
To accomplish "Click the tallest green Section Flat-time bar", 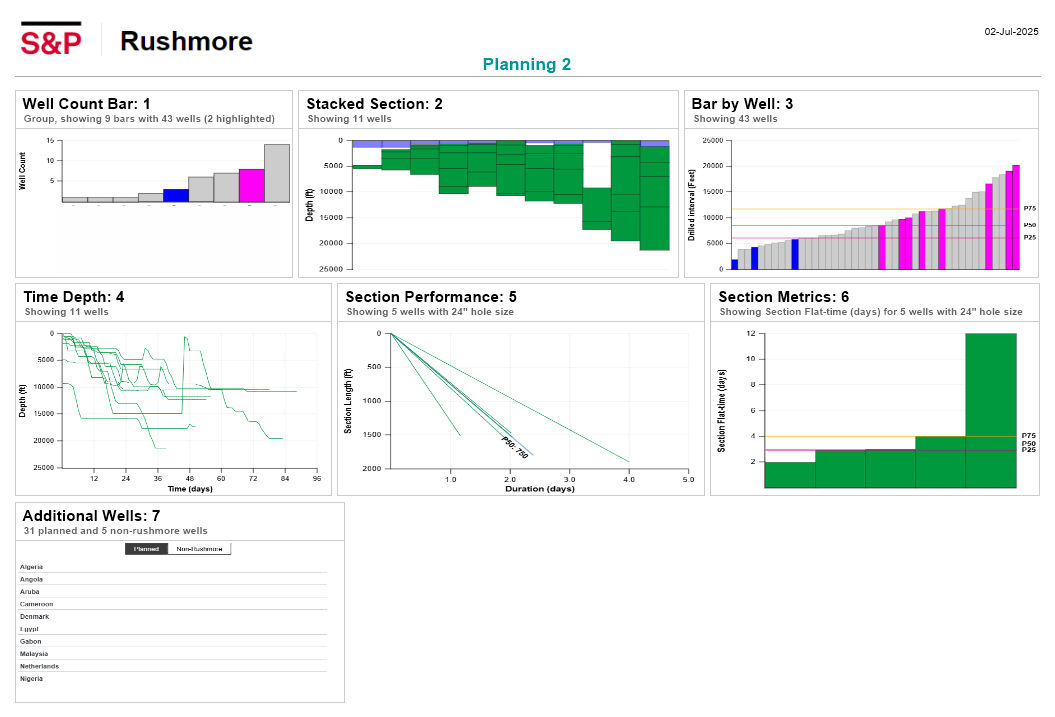I will pos(990,410).
